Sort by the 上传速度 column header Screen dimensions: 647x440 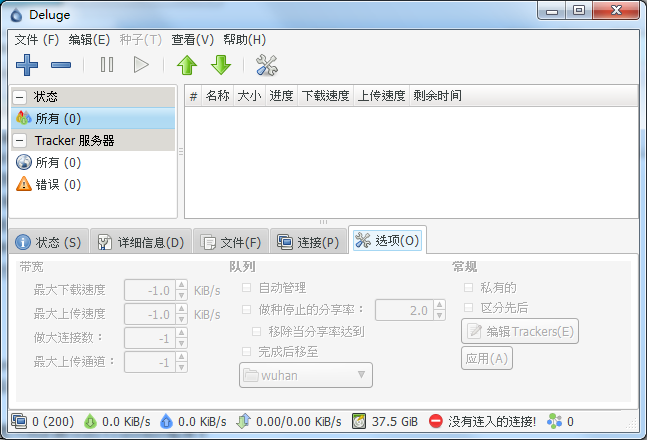381,96
